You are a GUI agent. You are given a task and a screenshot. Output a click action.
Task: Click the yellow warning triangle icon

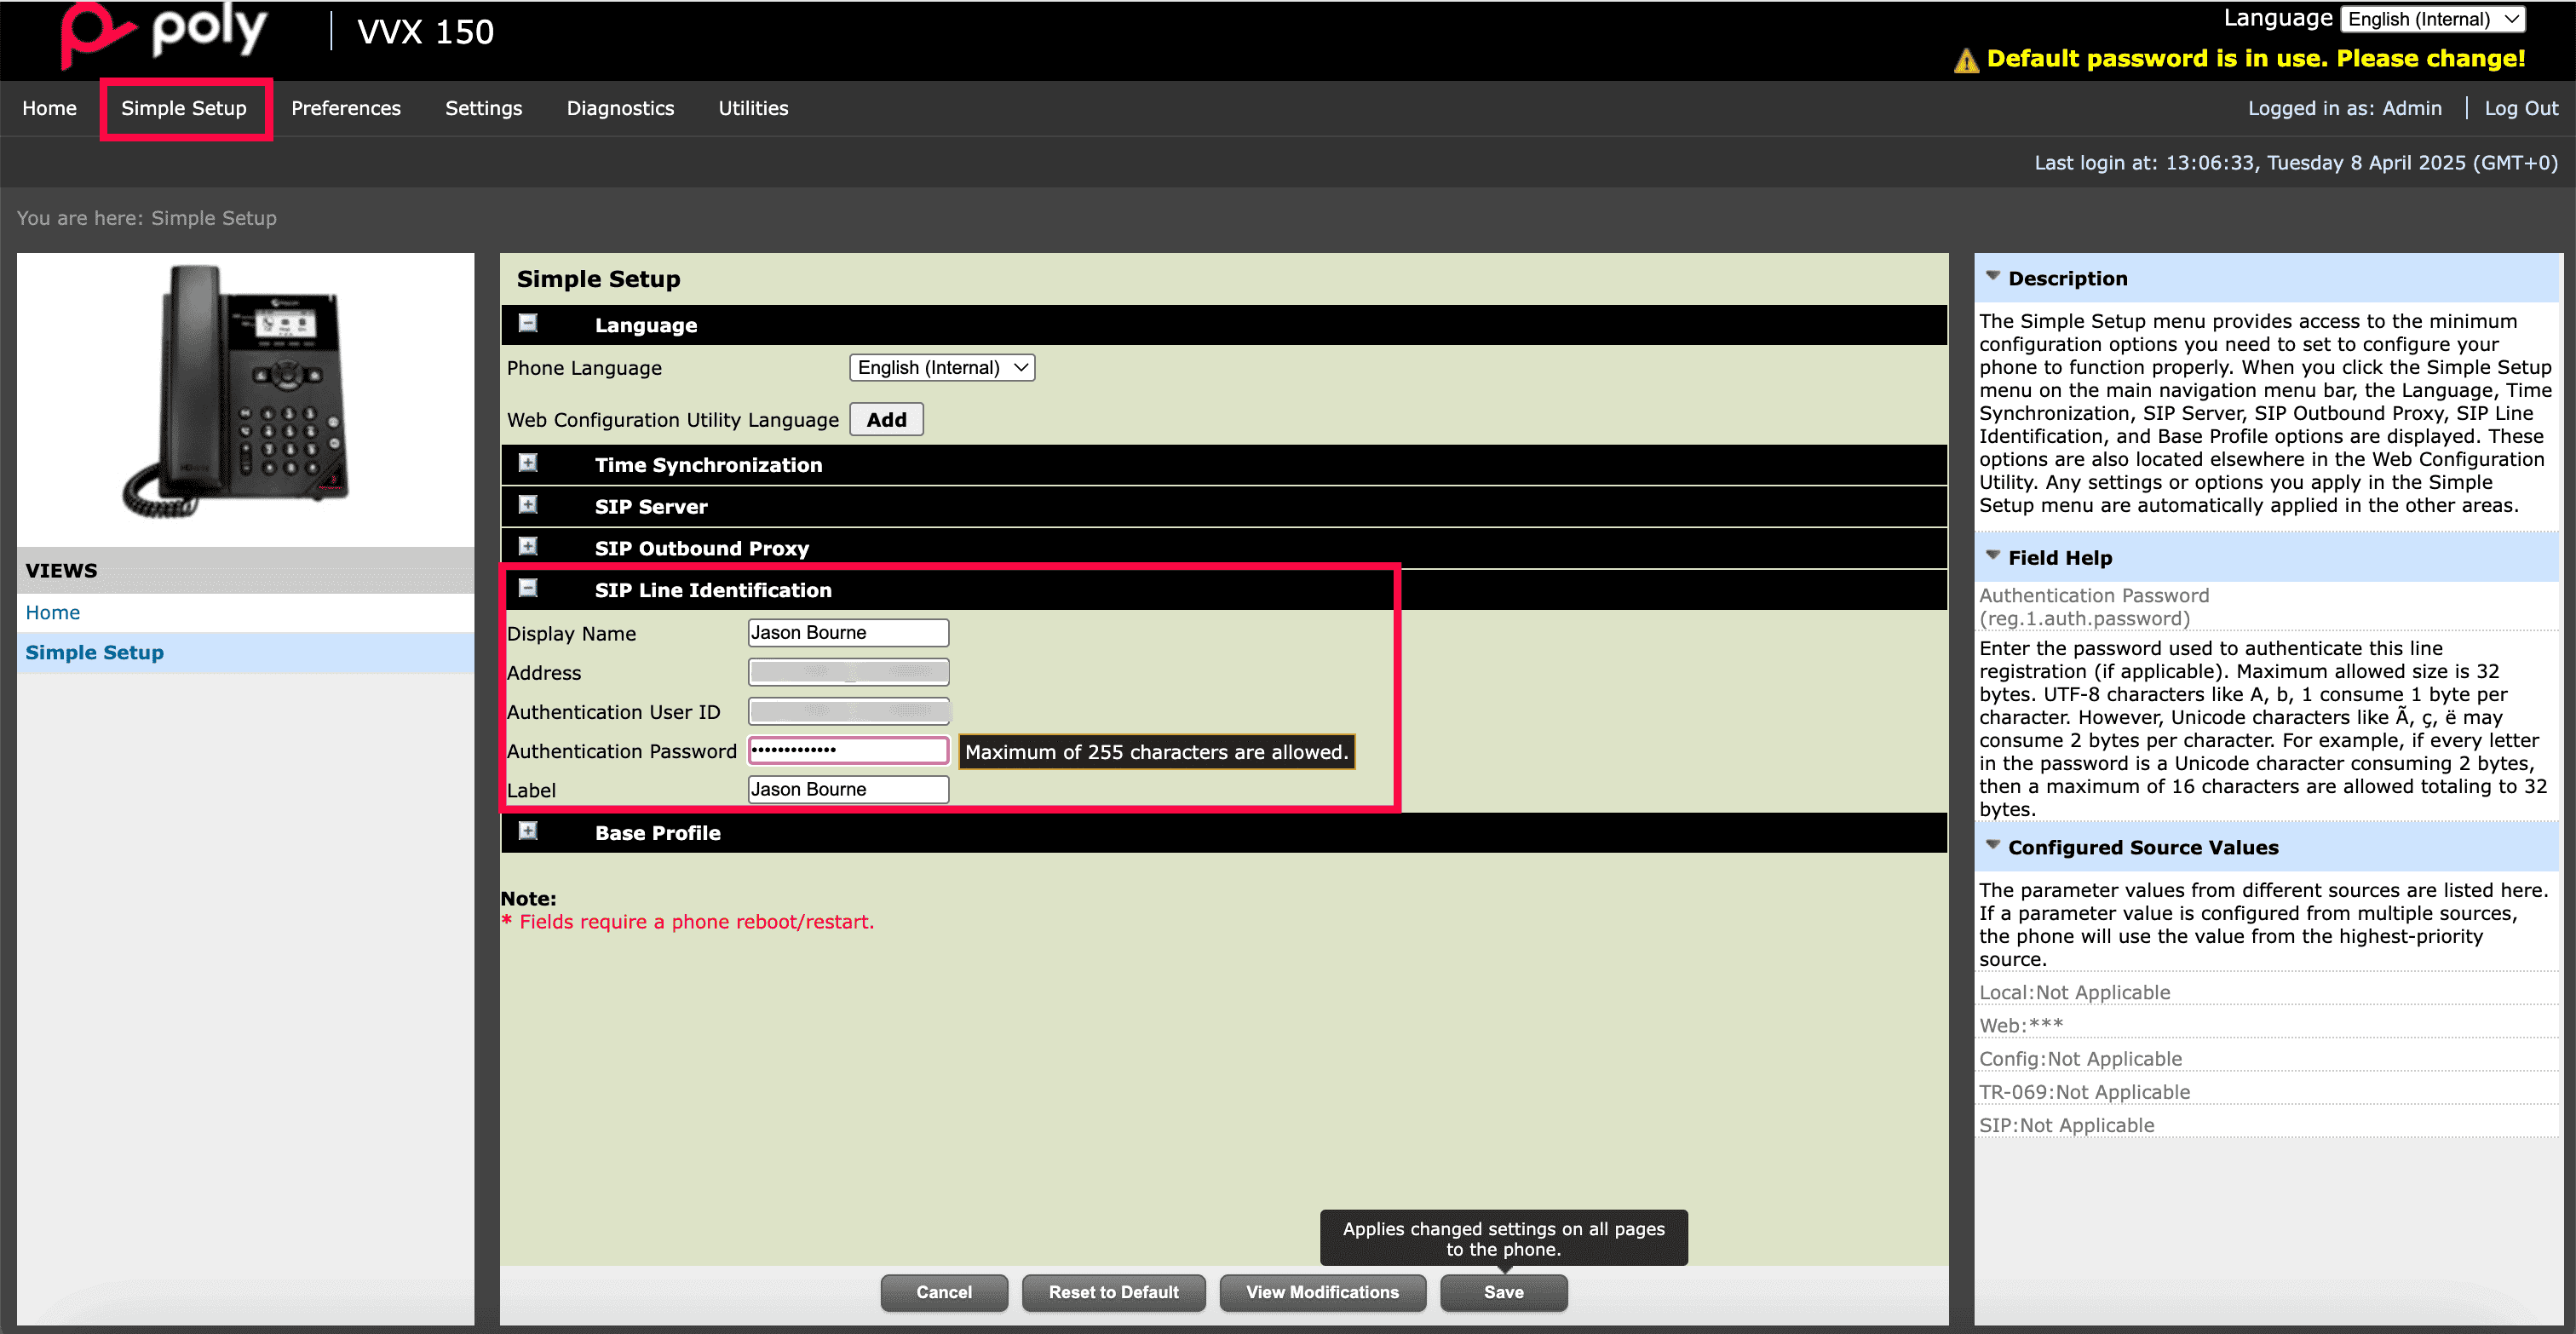(1965, 61)
